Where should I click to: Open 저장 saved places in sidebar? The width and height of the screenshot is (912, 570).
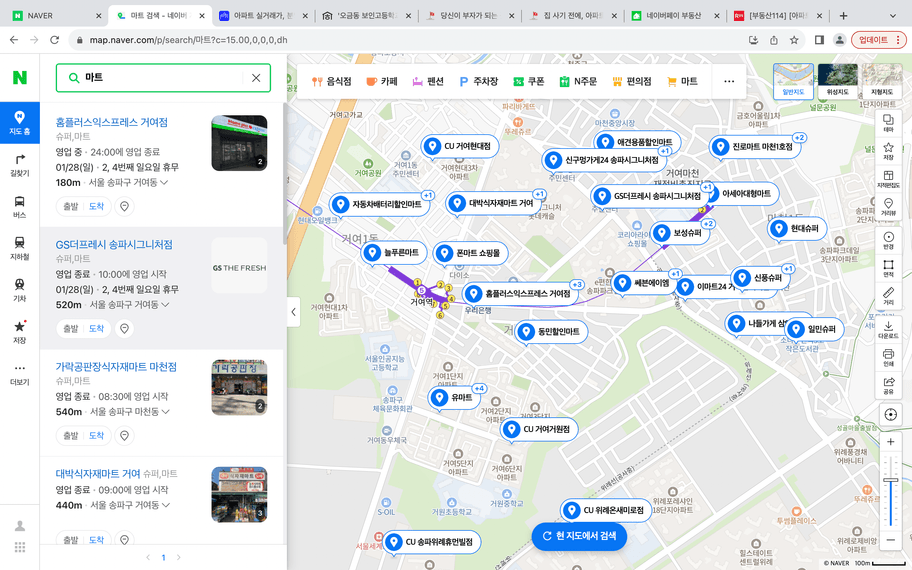[x=20, y=332]
